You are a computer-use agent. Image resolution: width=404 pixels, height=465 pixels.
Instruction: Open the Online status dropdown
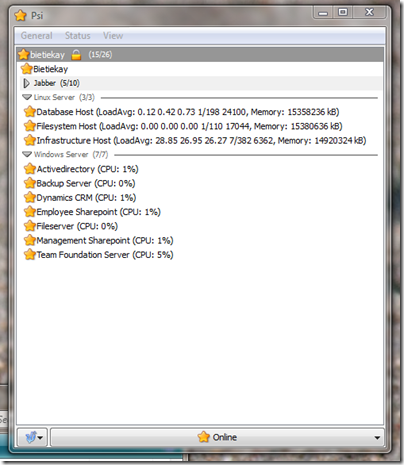[217, 437]
